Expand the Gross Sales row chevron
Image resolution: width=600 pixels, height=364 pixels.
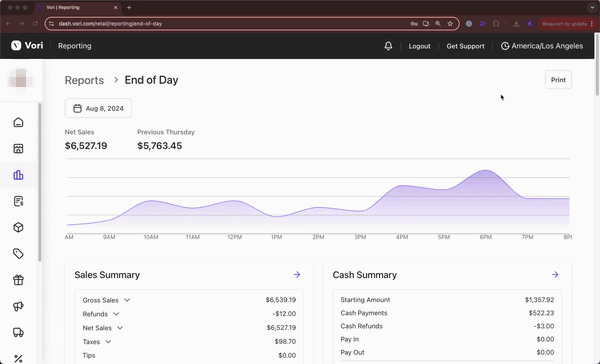point(127,300)
